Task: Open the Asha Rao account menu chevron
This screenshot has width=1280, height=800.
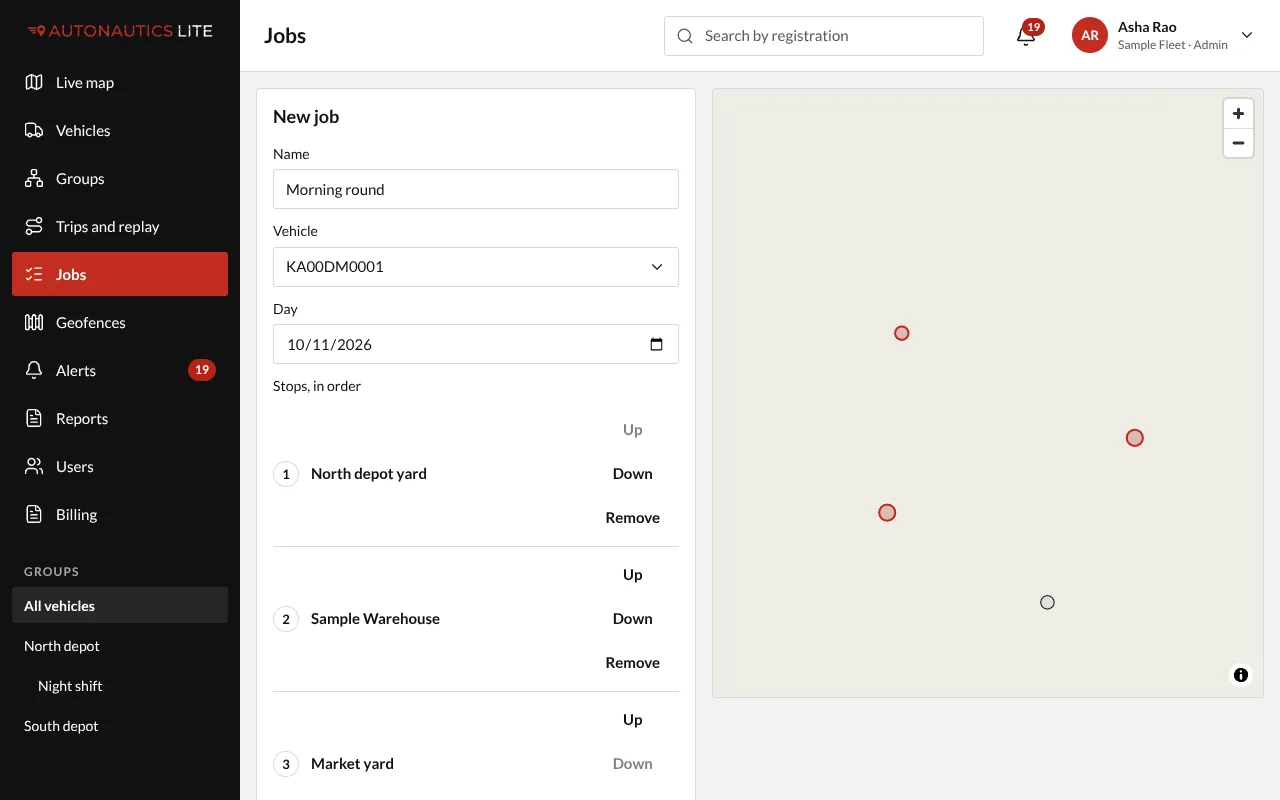Action: point(1247,35)
